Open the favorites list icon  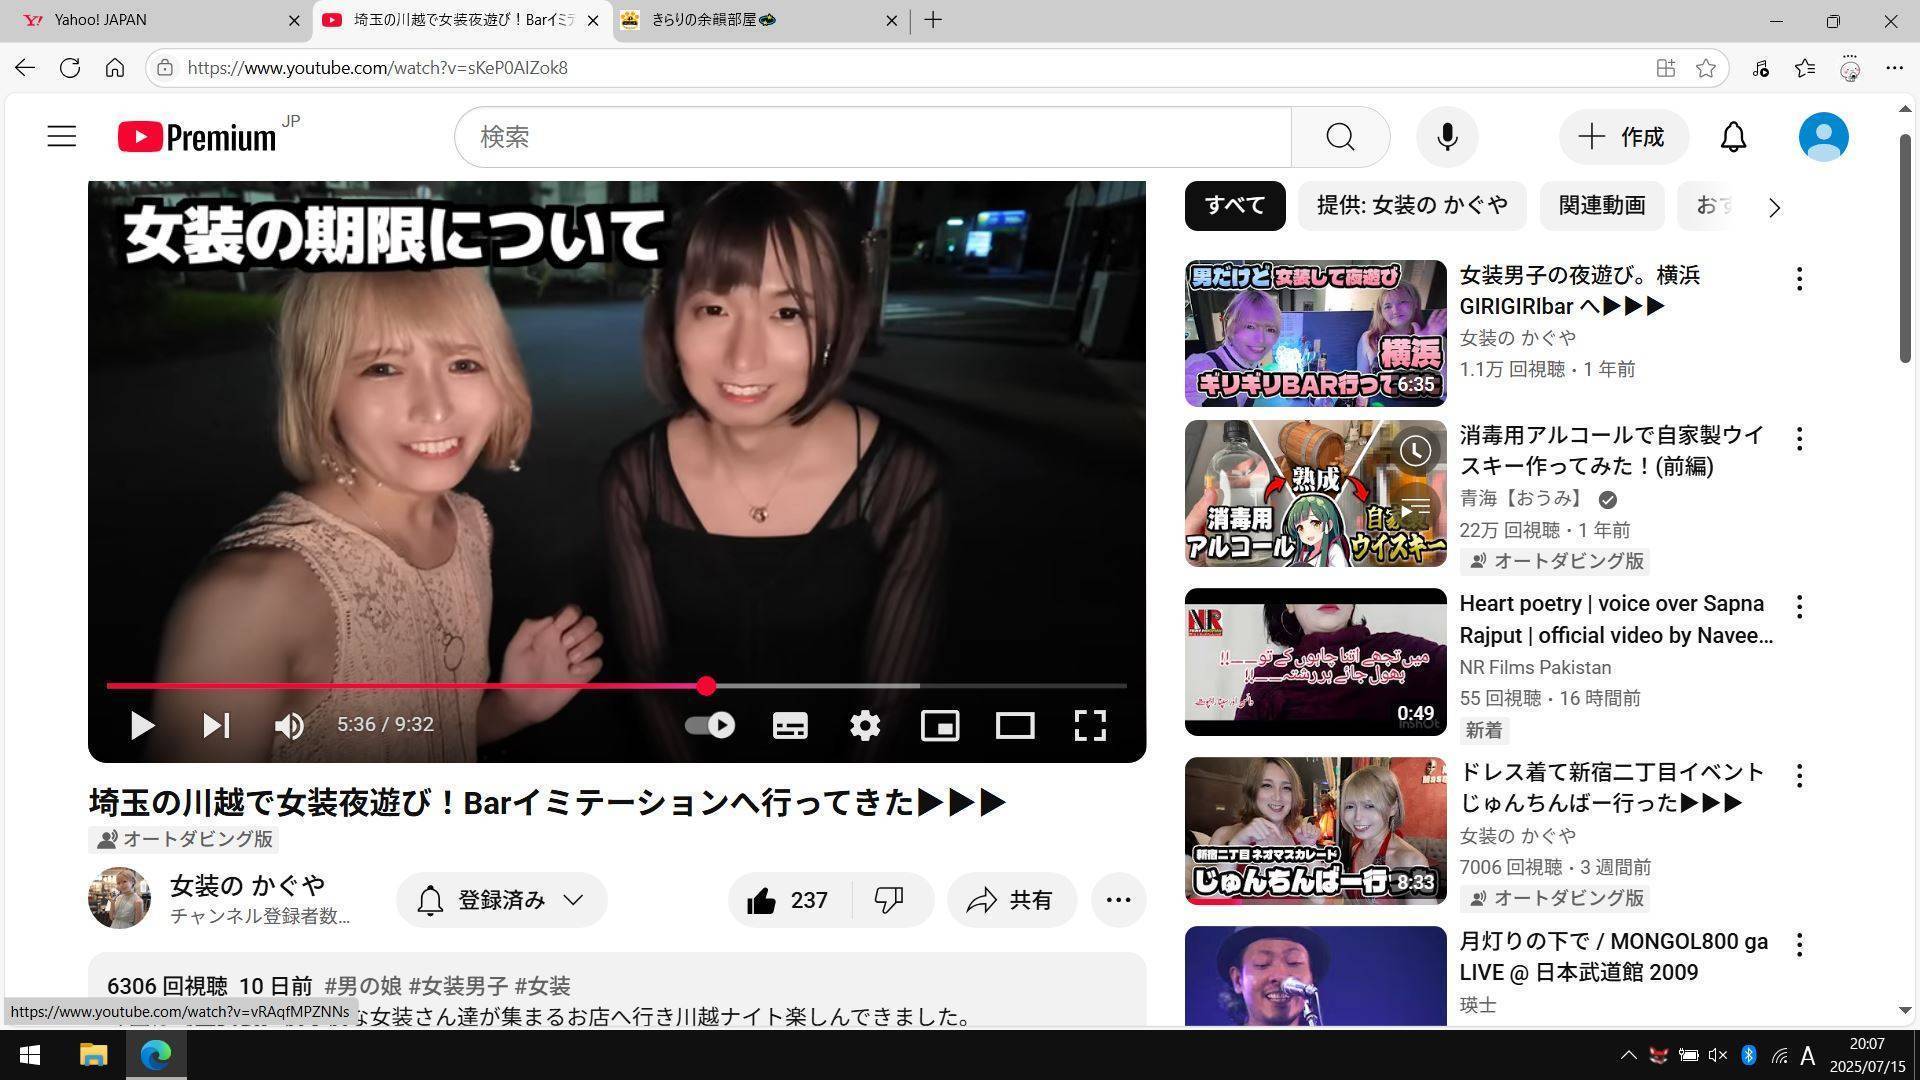(1805, 68)
